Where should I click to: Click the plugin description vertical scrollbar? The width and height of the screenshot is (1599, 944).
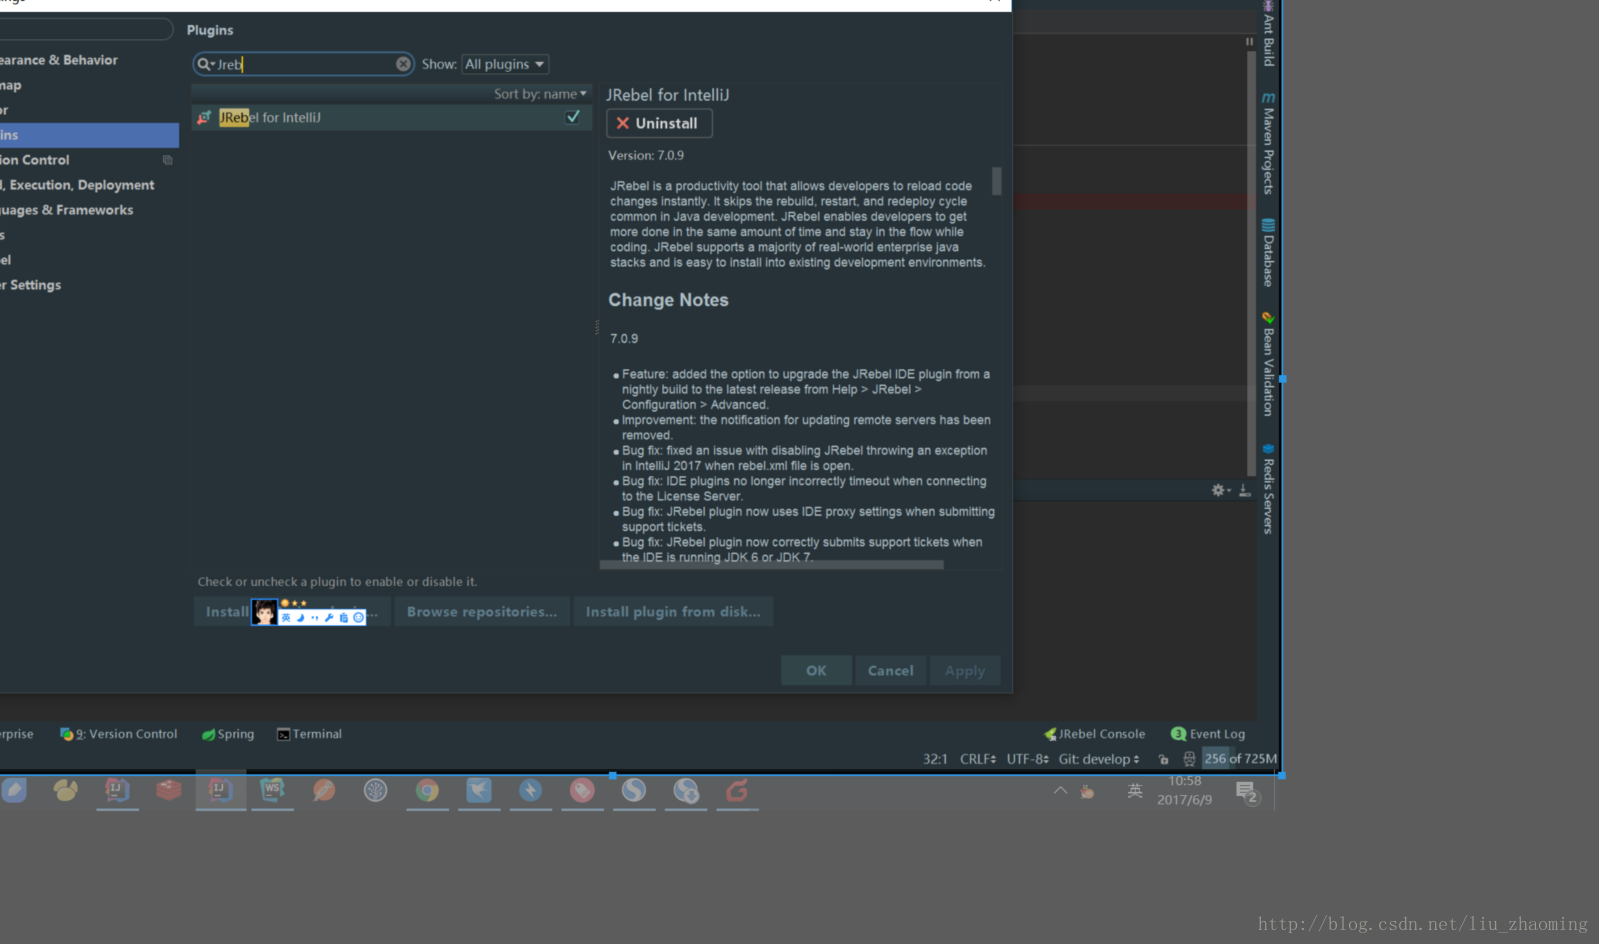pyautogui.click(x=996, y=181)
